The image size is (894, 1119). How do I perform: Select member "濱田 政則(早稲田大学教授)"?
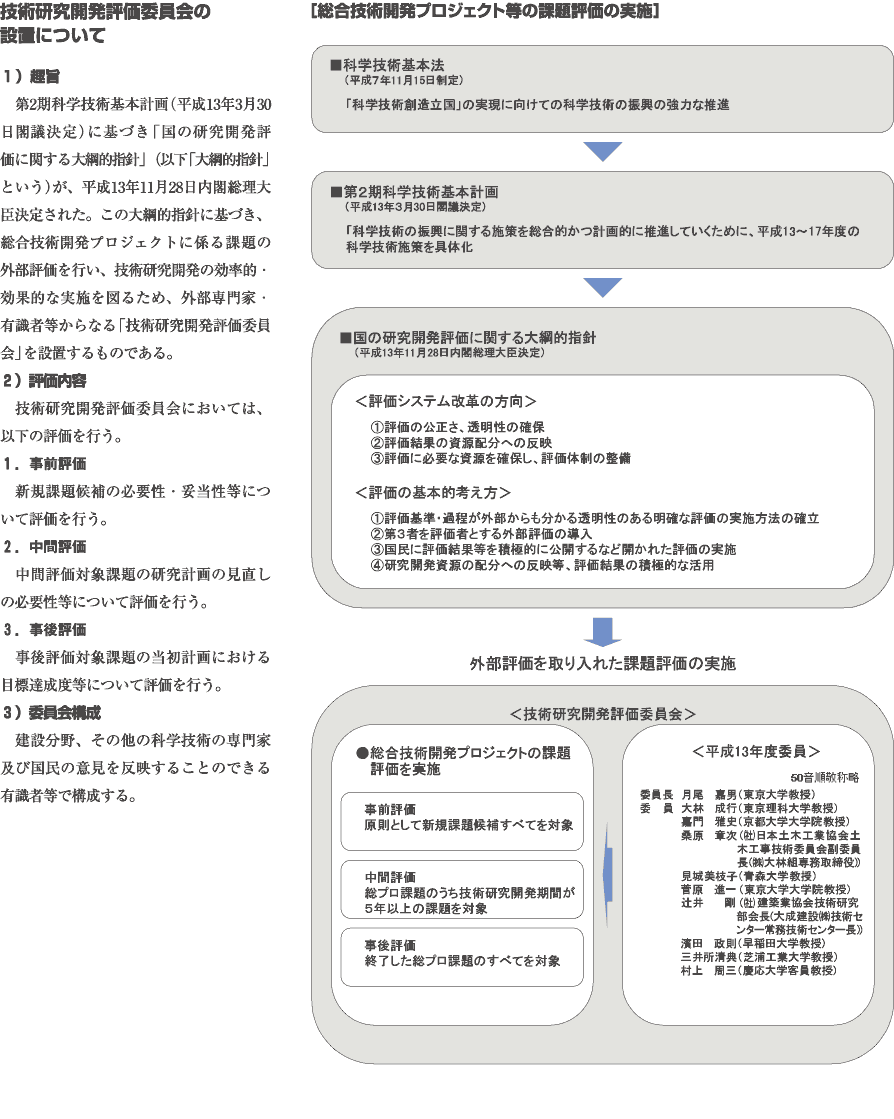(753, 943)
